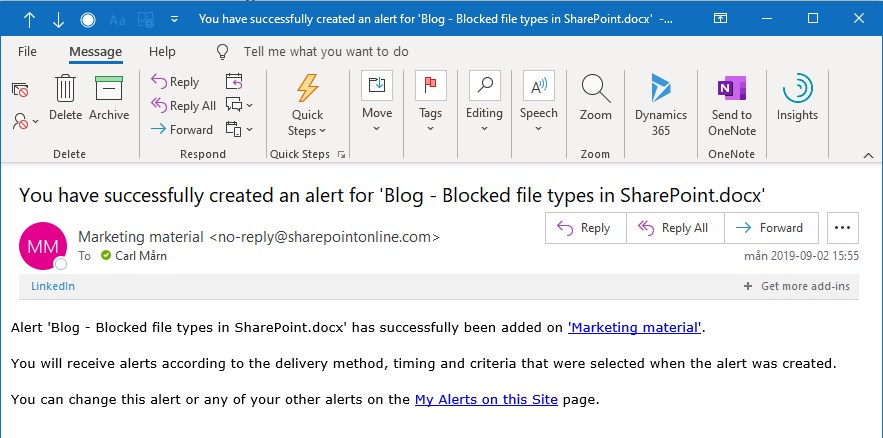Click recipient Carl Mårn

141,256
